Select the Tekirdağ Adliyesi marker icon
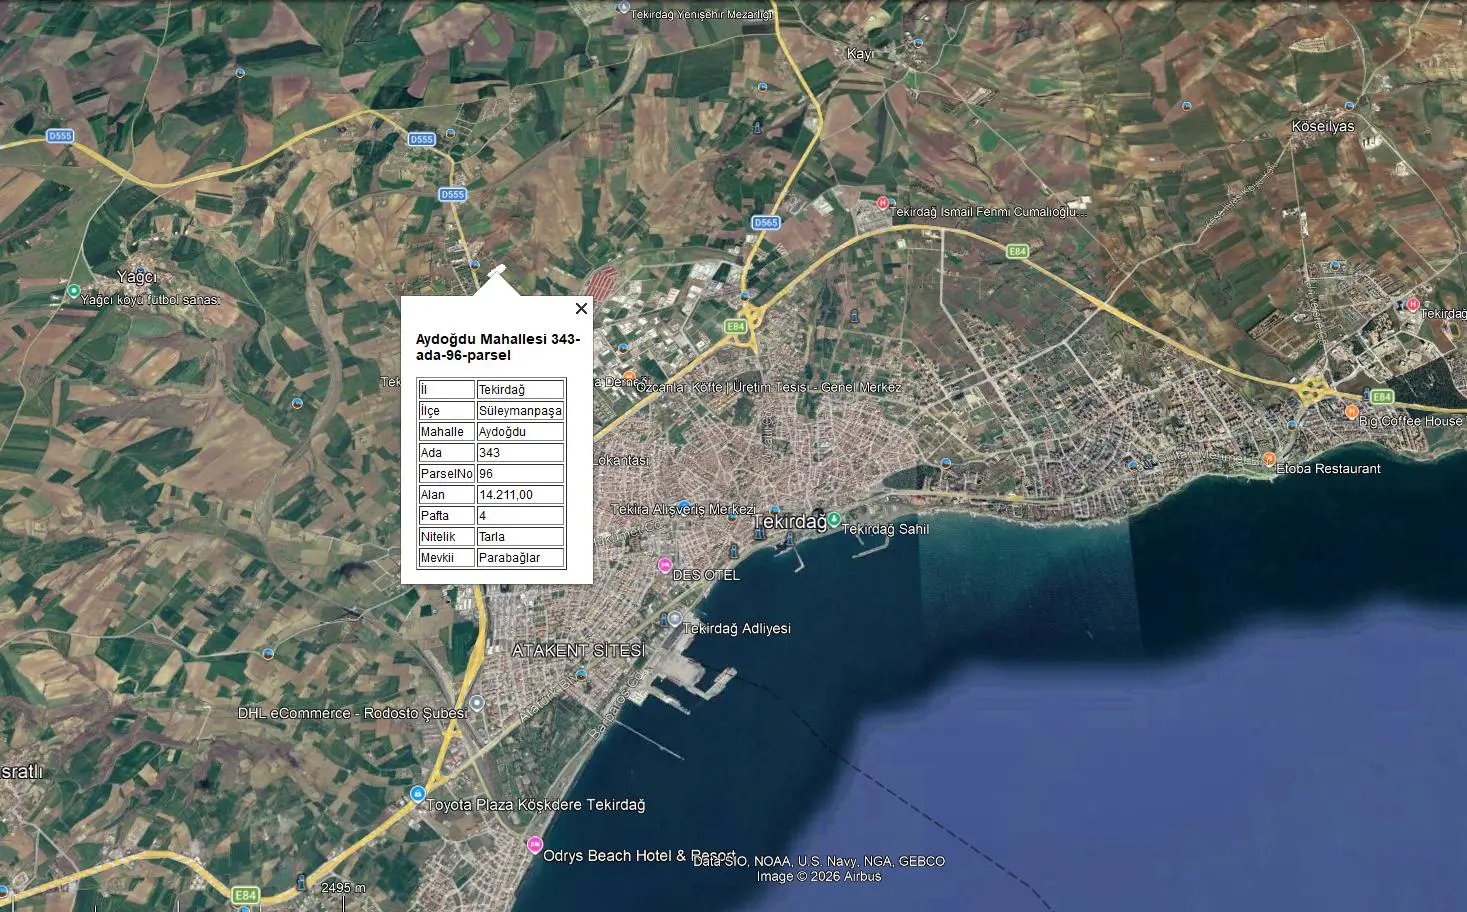 (x=675, y=620)
